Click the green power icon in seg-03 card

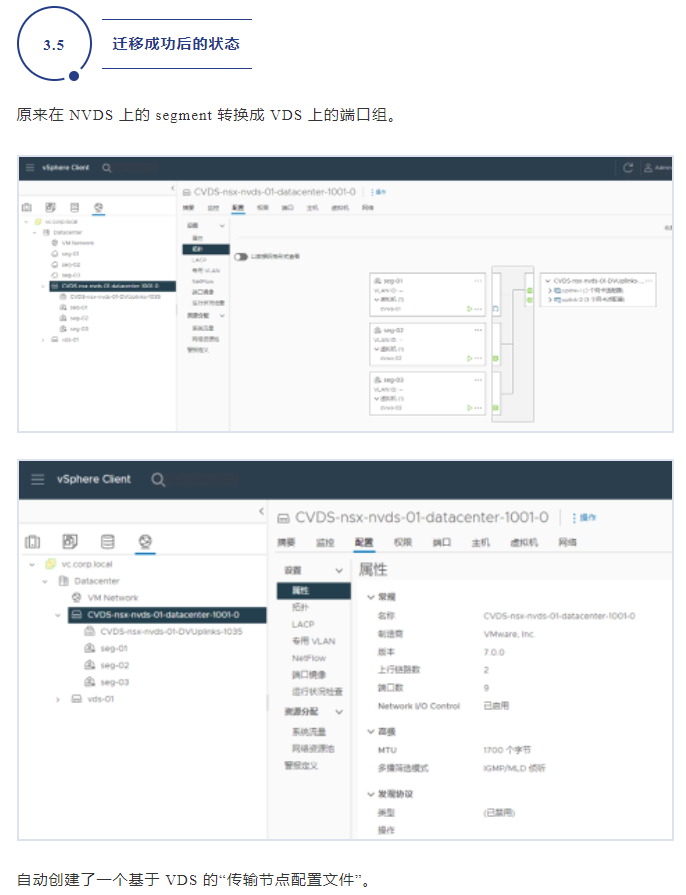pyautogui.click(x=470, y=408)
